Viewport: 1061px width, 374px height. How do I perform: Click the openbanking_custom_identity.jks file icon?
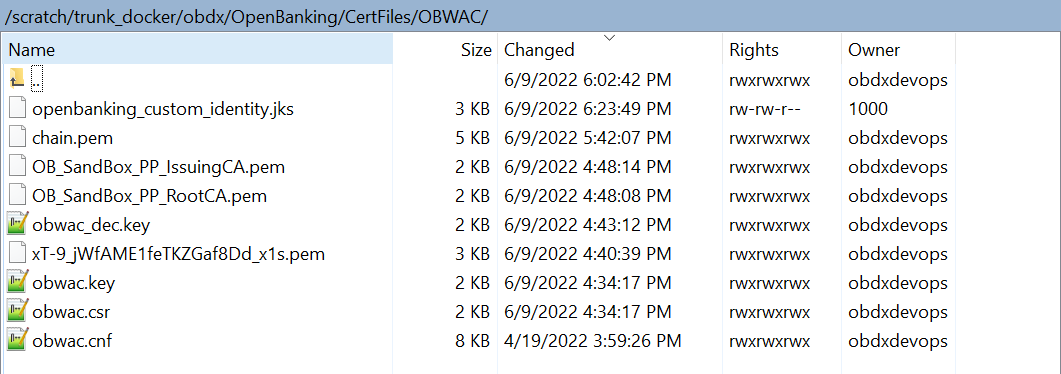coord(18,109)
